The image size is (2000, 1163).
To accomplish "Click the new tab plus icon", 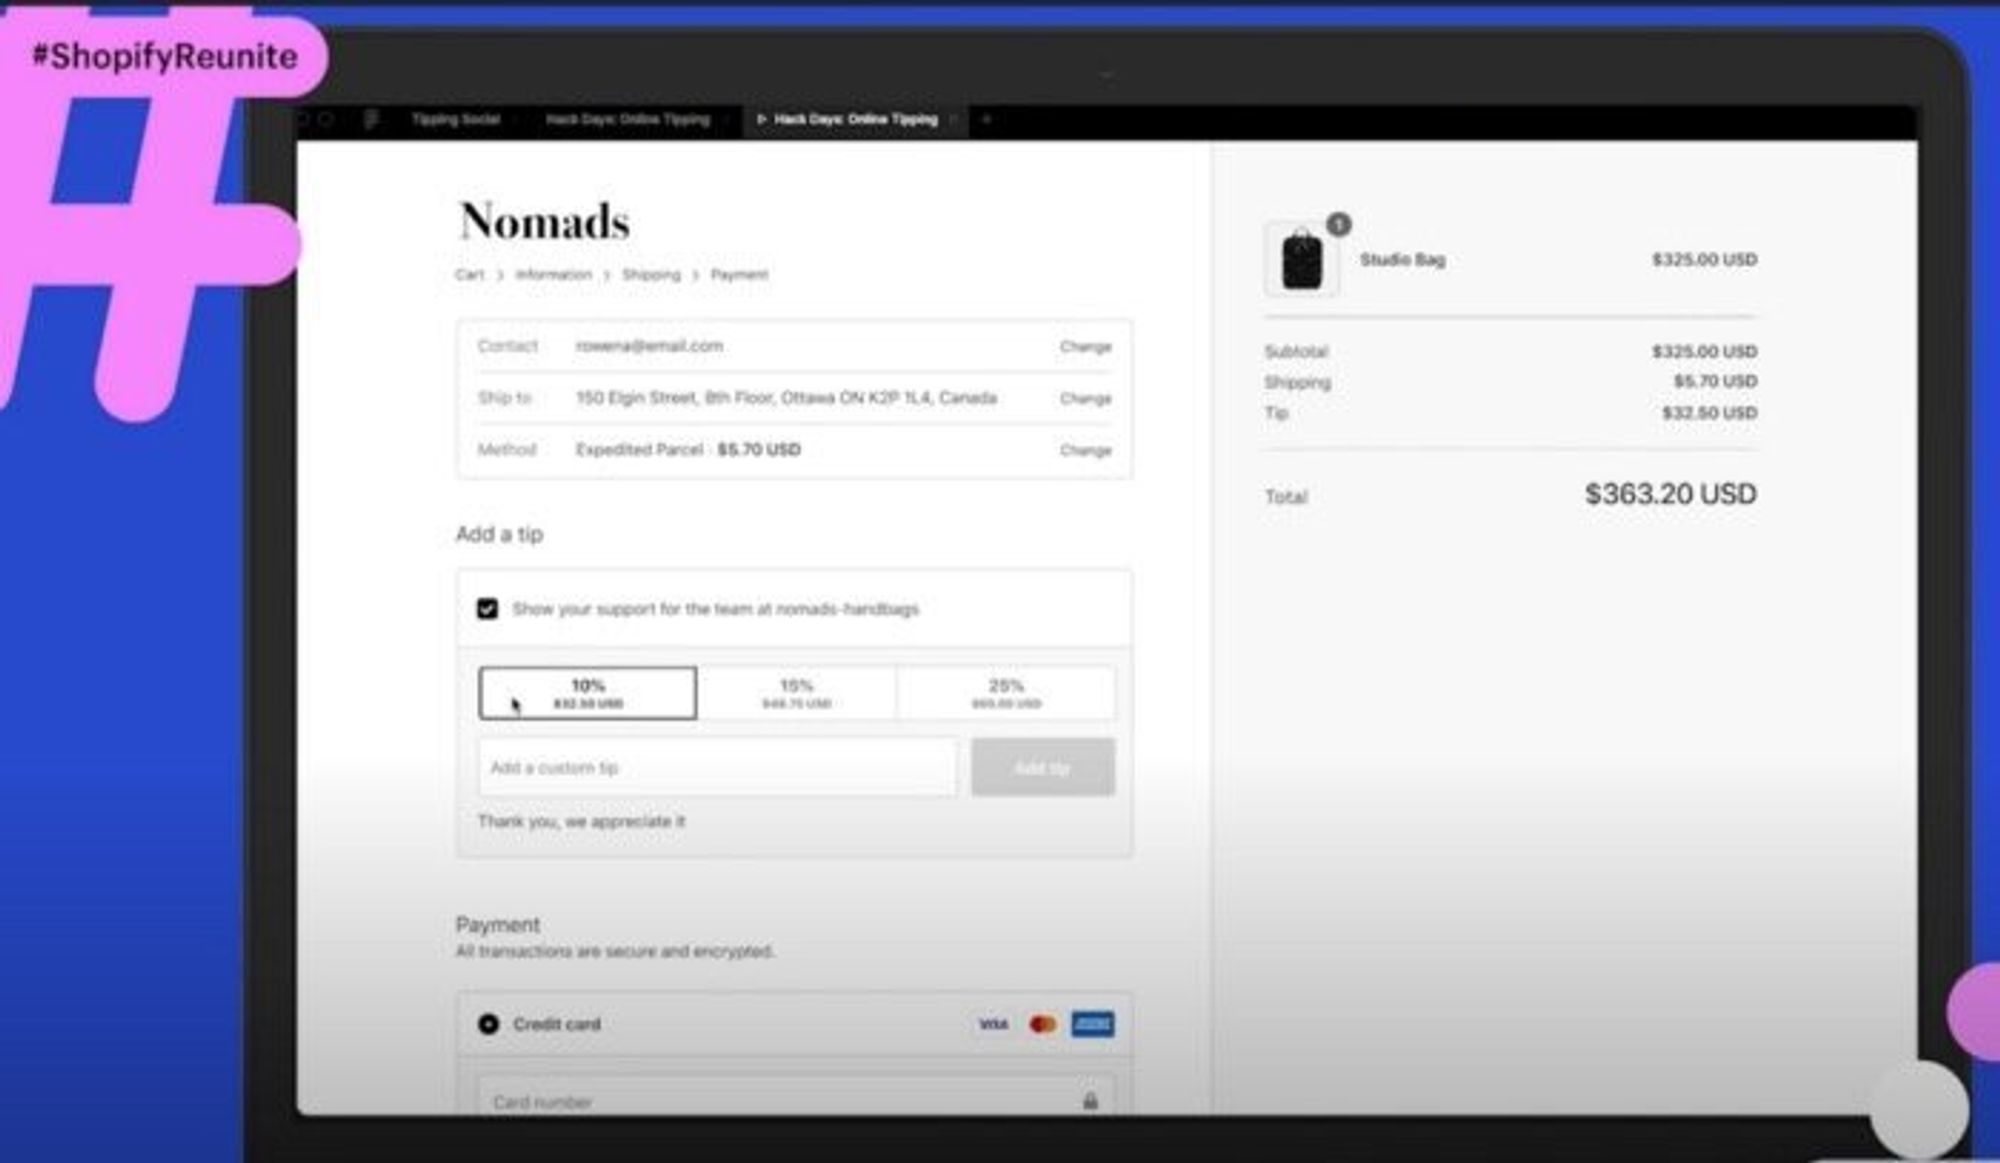I will [986, 120].
